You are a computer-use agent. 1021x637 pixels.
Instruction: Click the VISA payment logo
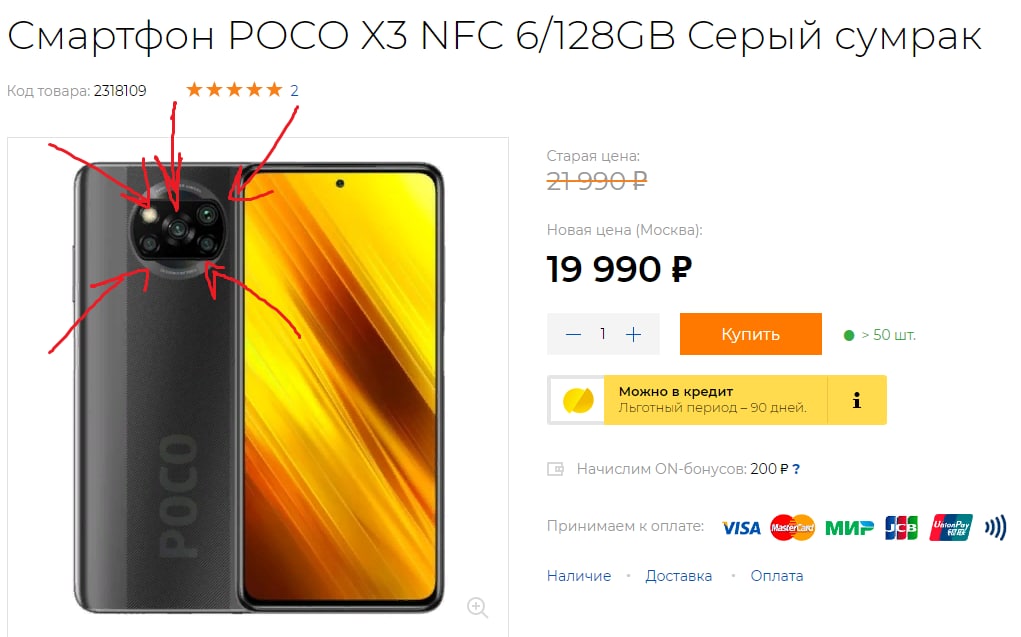click(x=741, y=528)
